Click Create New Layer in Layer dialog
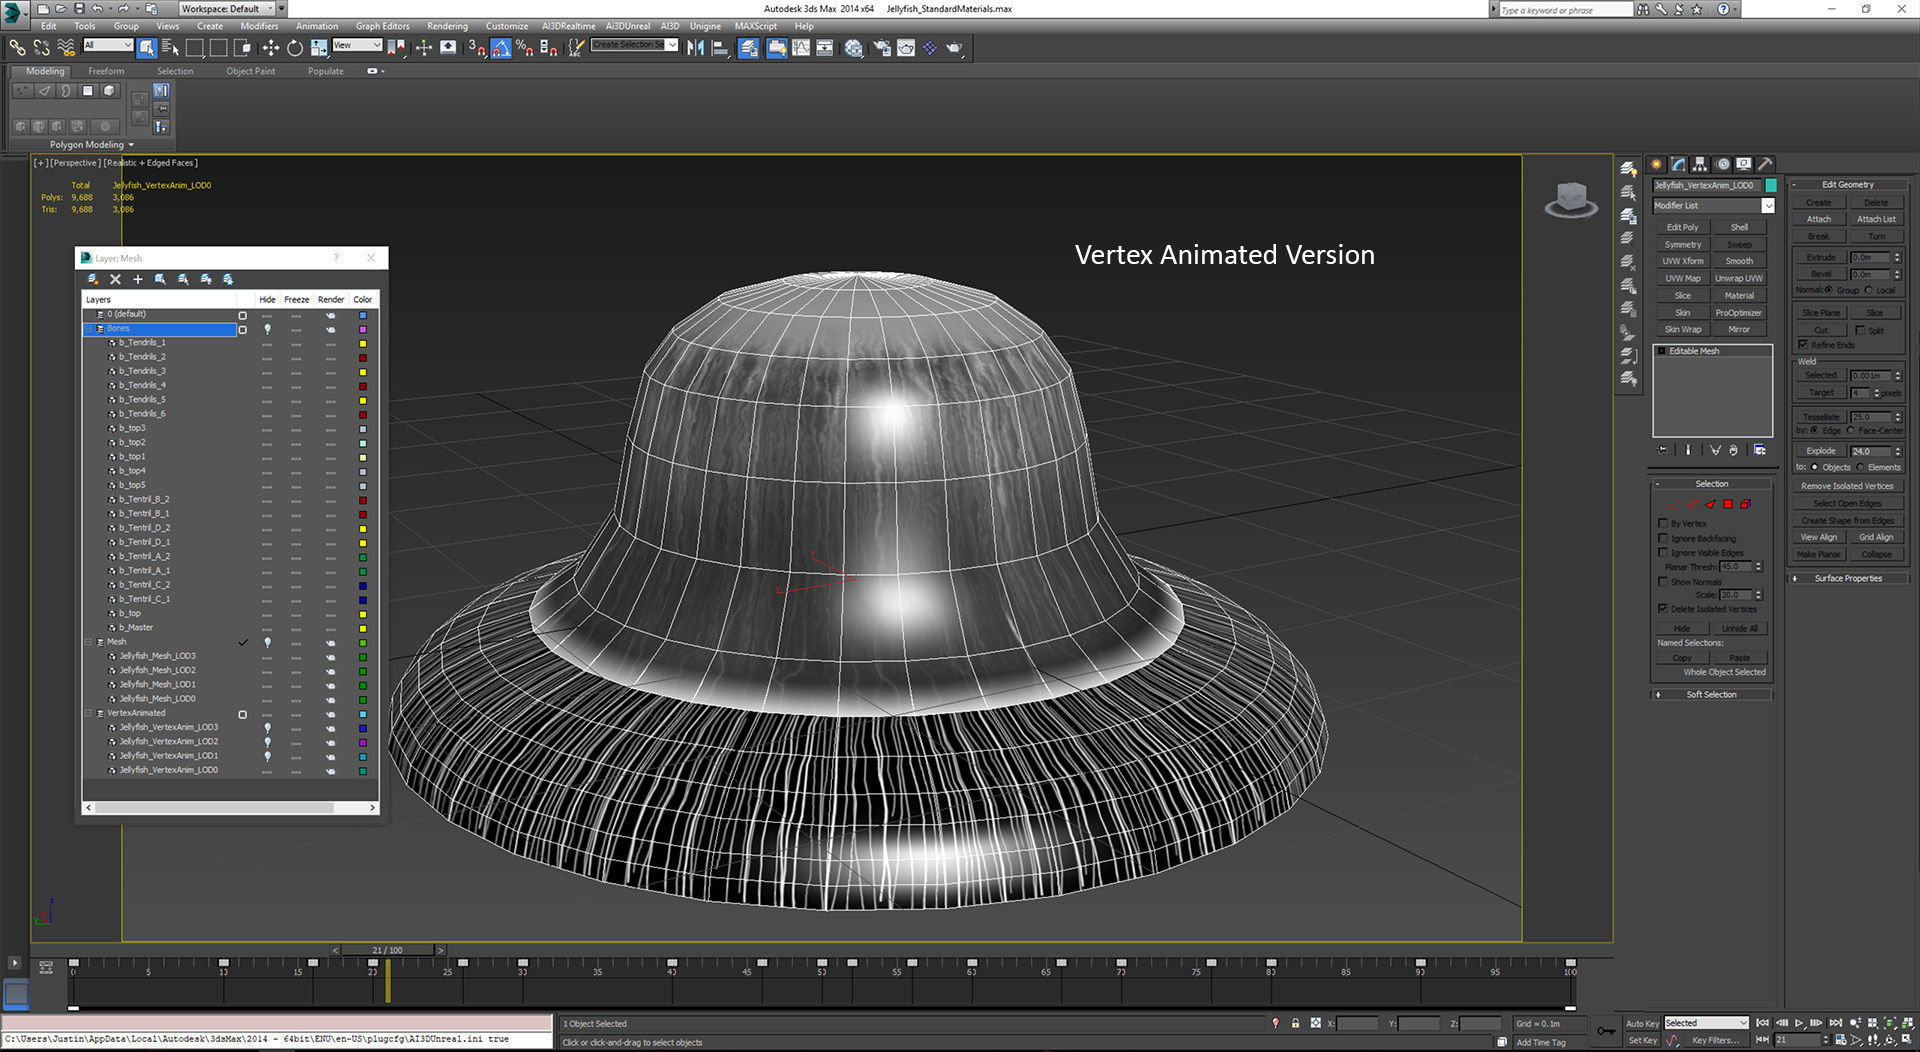 click(92, 279)
